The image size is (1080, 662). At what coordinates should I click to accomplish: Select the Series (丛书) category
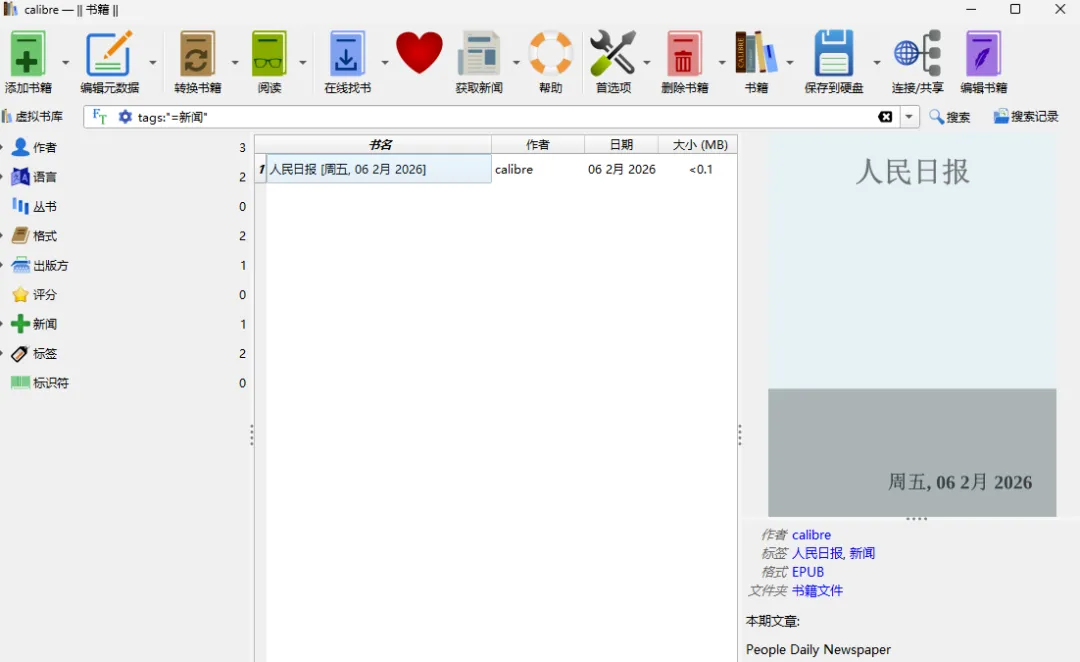[45, 206]
